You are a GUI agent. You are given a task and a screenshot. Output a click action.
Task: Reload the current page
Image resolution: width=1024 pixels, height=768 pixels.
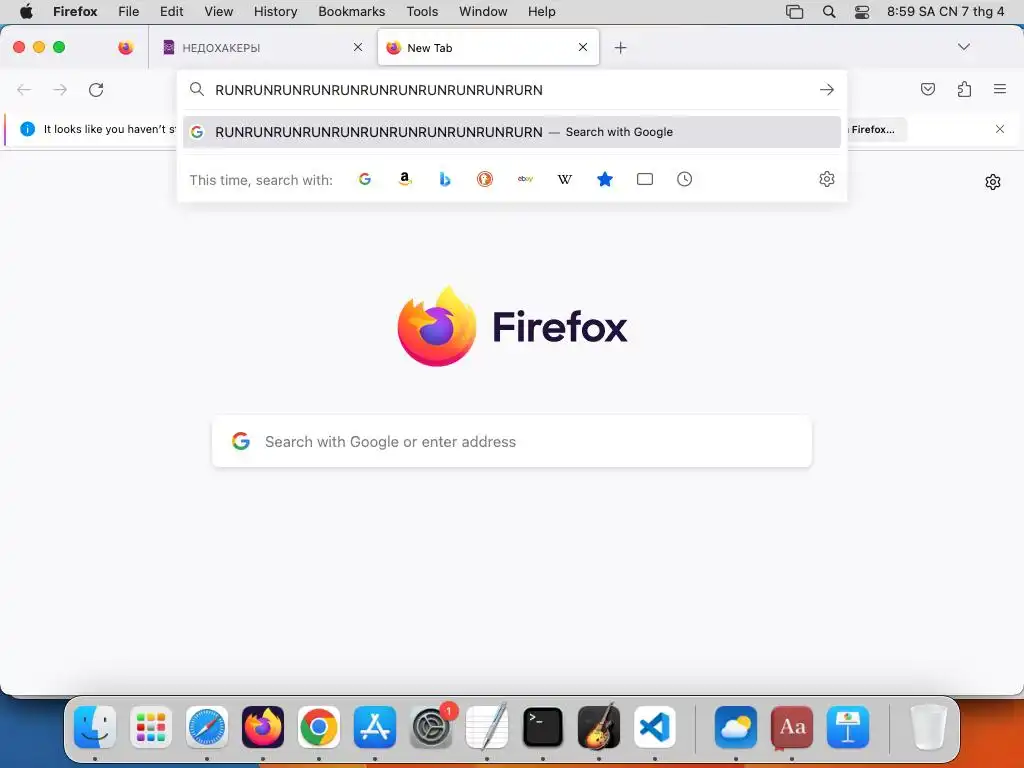[96, 89]
